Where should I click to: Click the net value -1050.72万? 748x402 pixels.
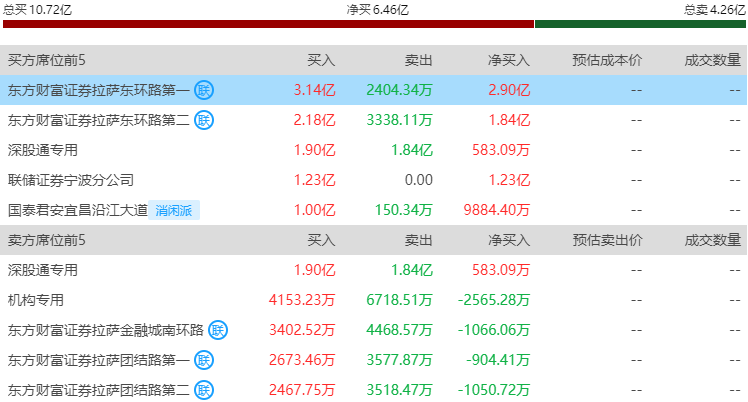[494, 390]
